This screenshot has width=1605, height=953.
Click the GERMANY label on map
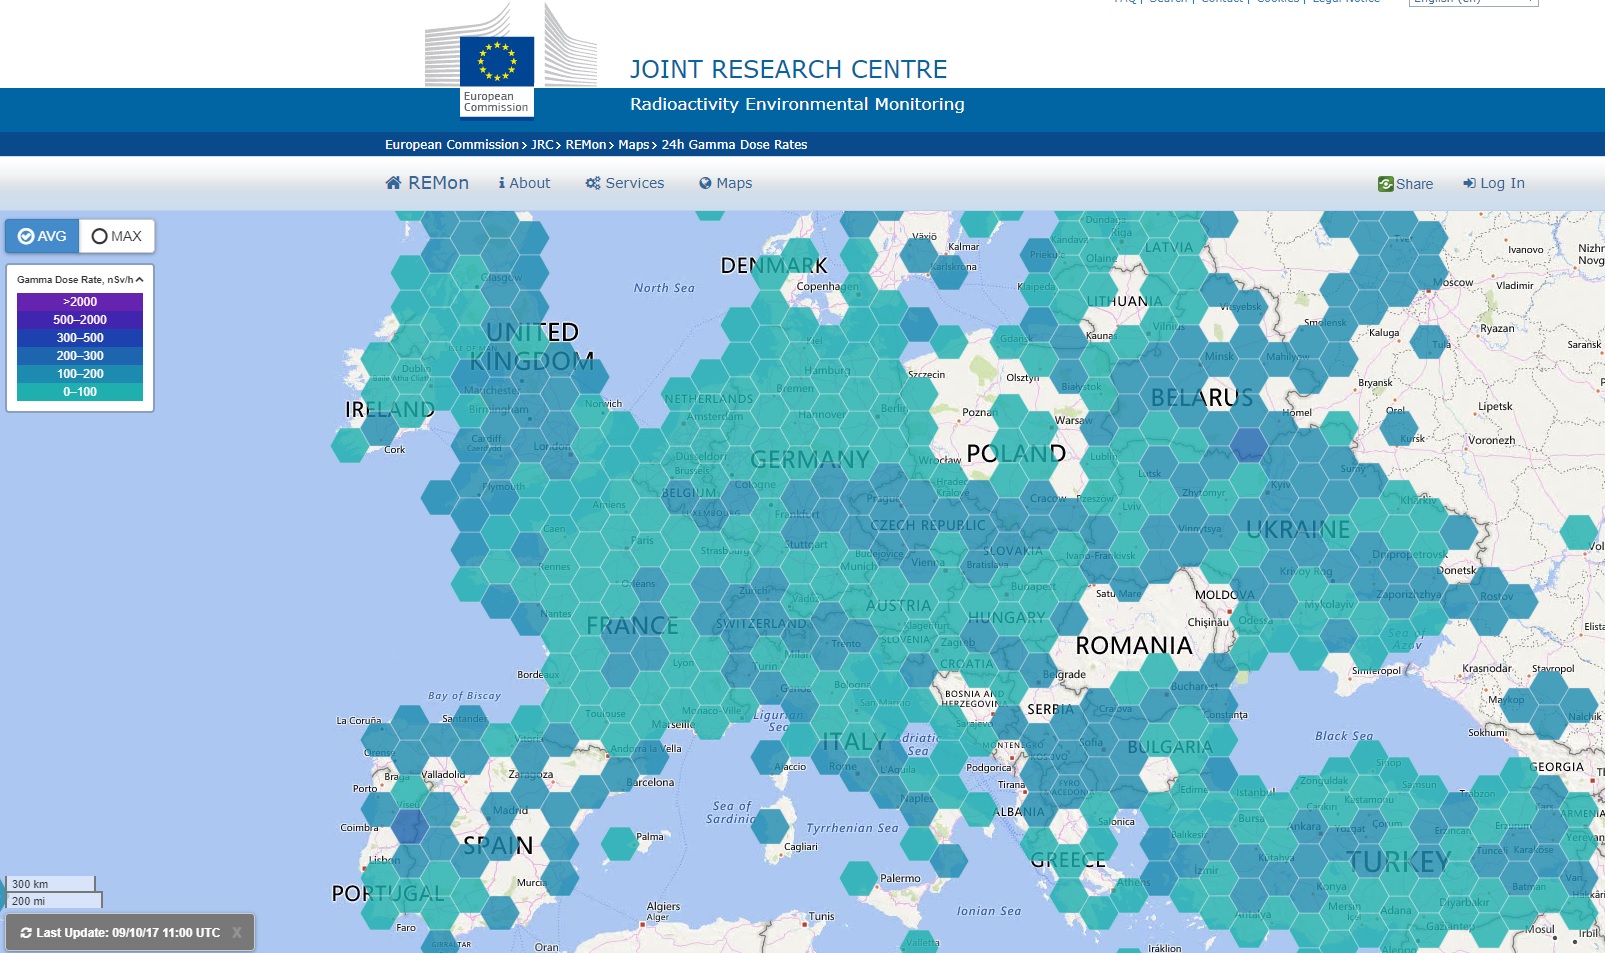click(810, 460)
